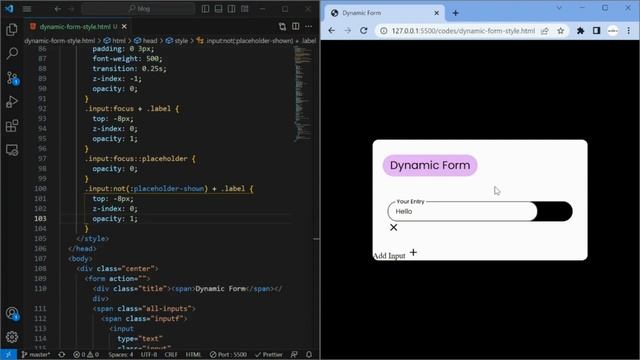The height and width of the screenshot is (360, 640).
Task: Close the dynamic-form-style.html editor tab
Action: [x=124, y=27]
